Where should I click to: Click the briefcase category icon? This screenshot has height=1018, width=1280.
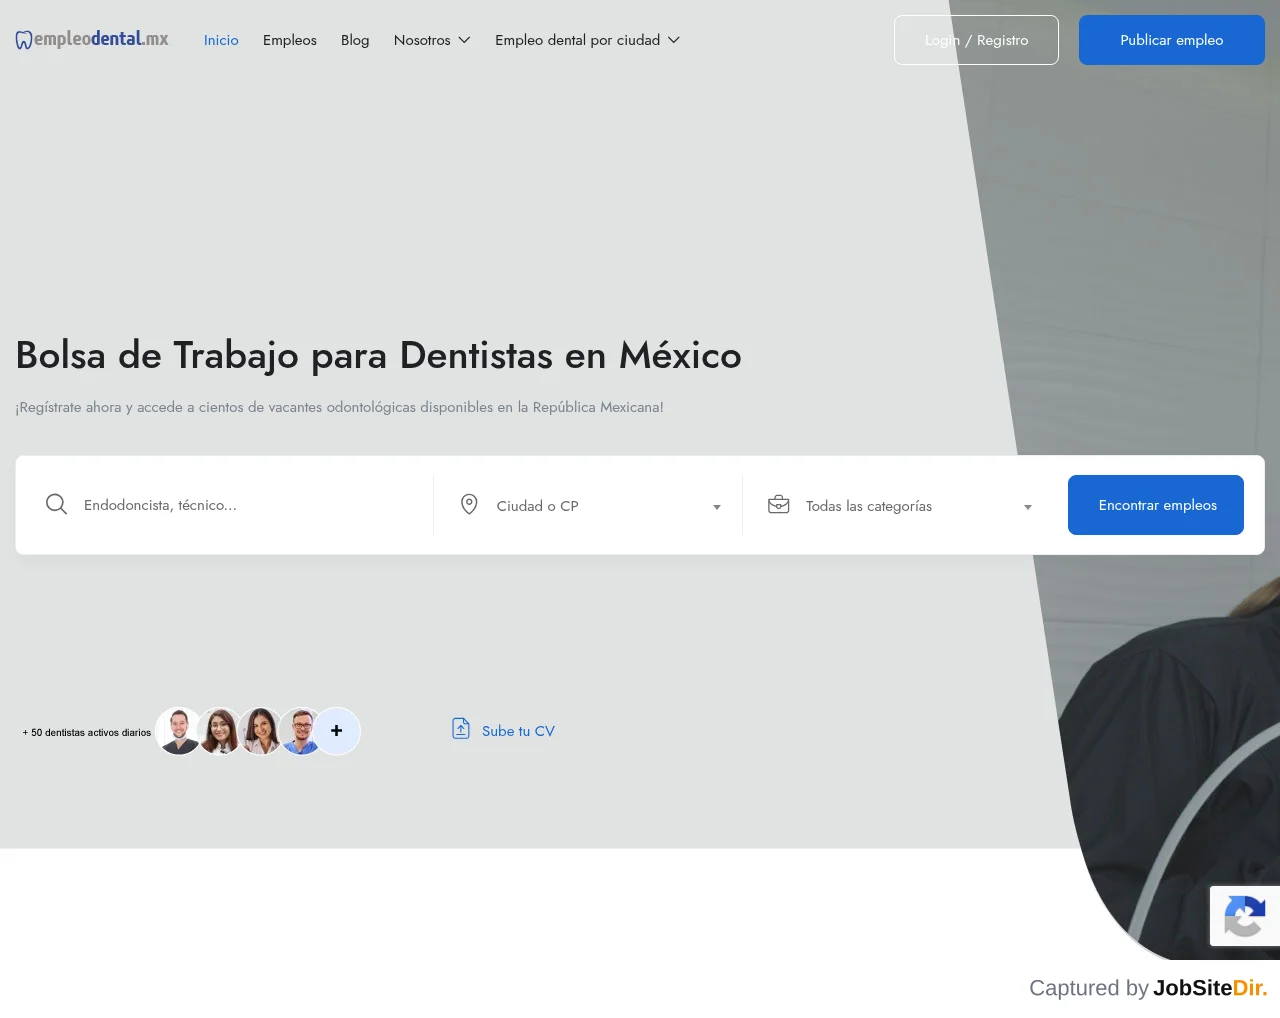(779, 504)
